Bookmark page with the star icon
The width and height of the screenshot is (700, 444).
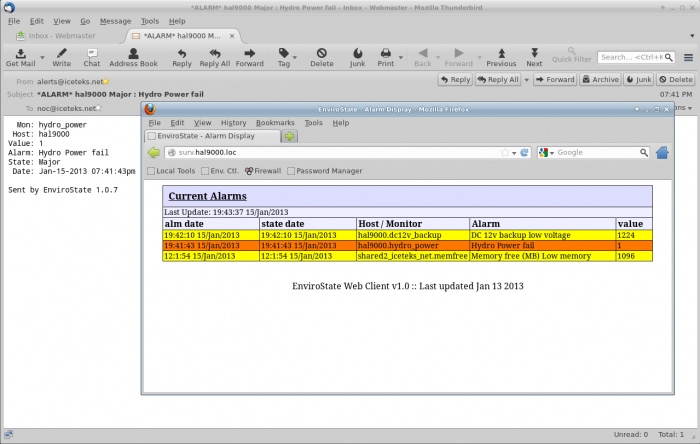click(505, 153)
